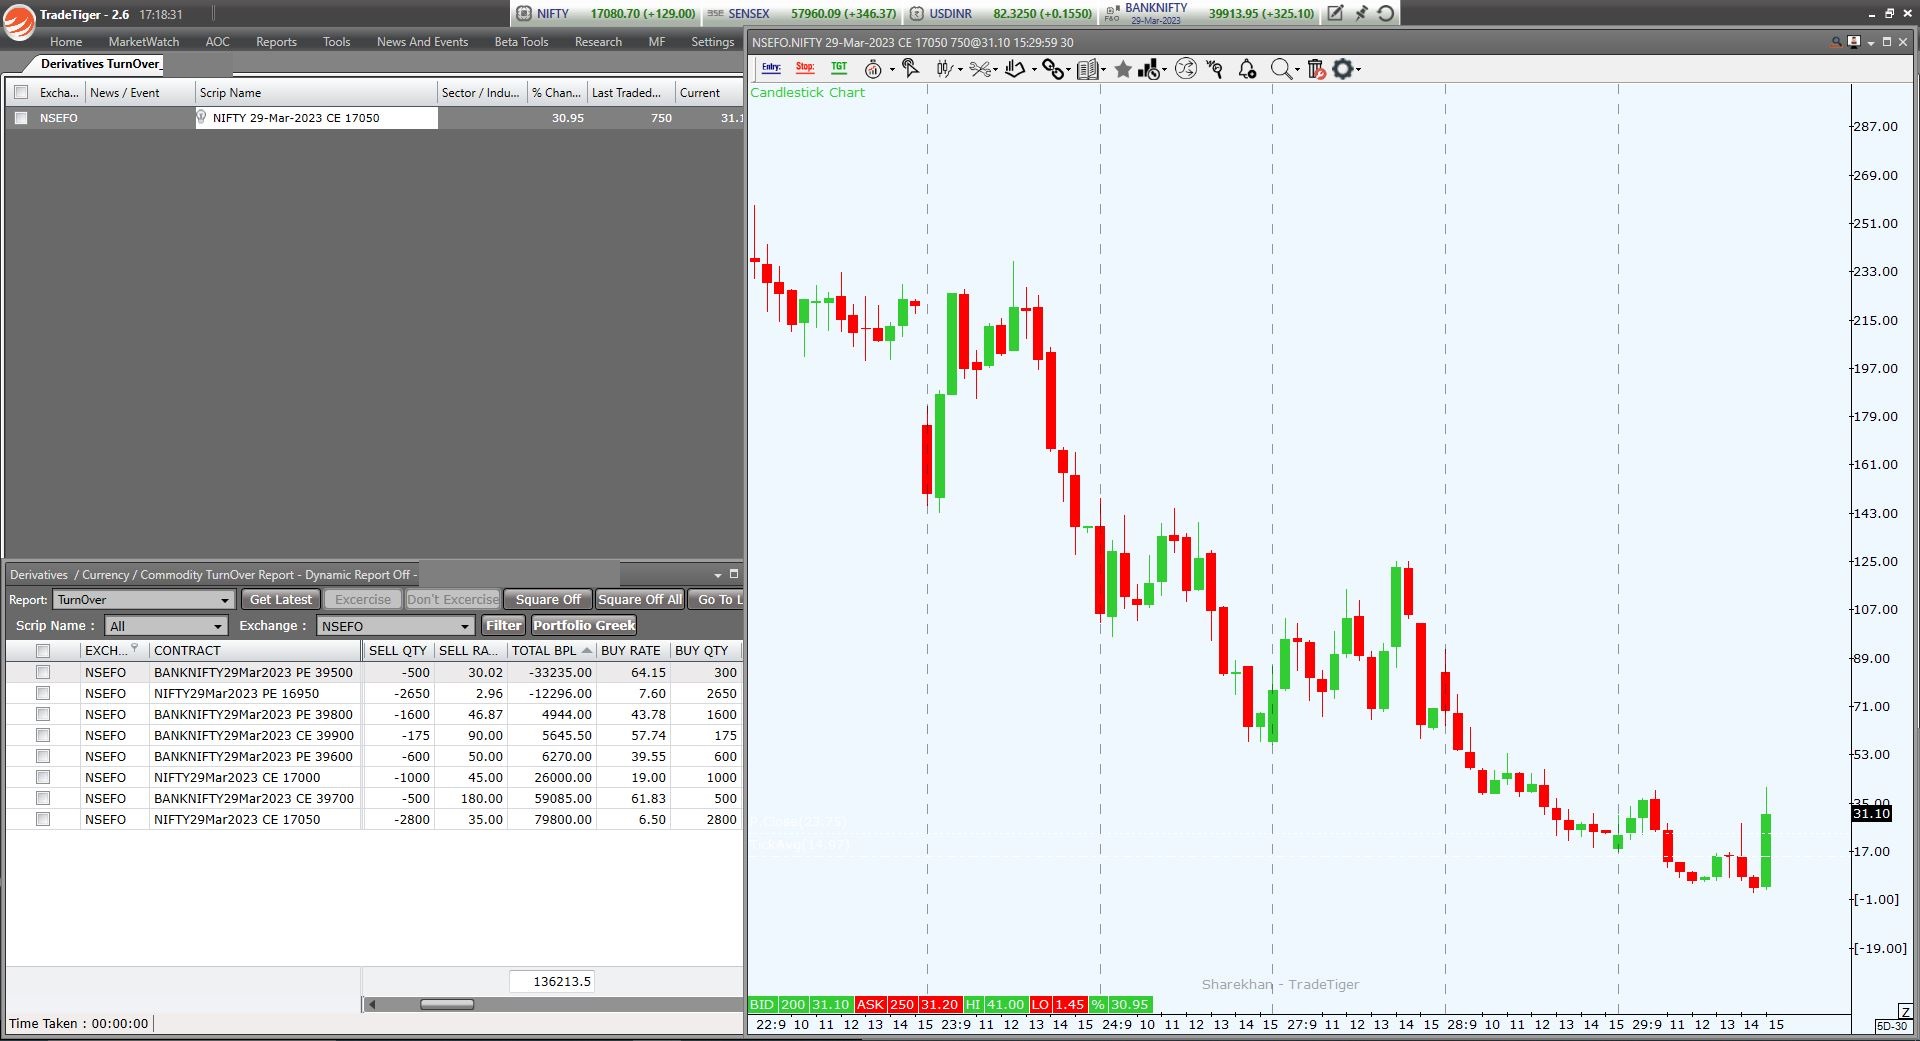
Task: Select checkbox for BANKNIFTY29Mar2023 PE 39500
Action: click(43, 673)
